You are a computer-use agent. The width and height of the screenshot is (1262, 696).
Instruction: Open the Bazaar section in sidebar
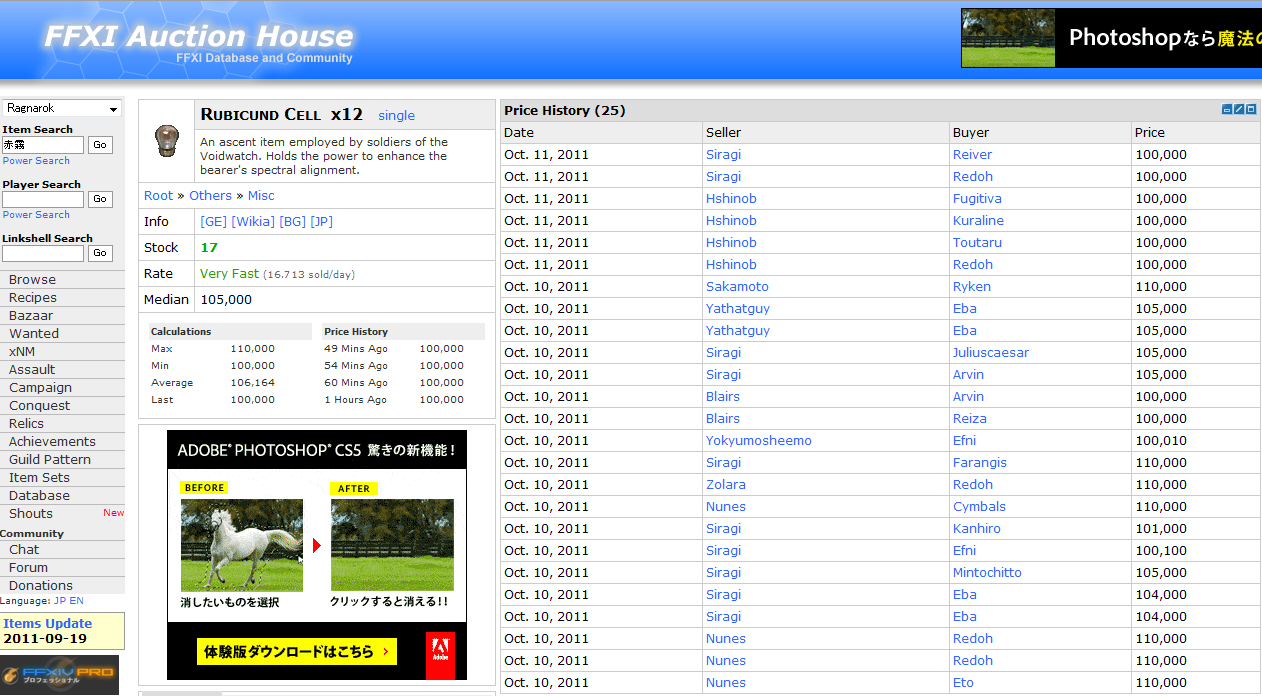pos(31,316)
